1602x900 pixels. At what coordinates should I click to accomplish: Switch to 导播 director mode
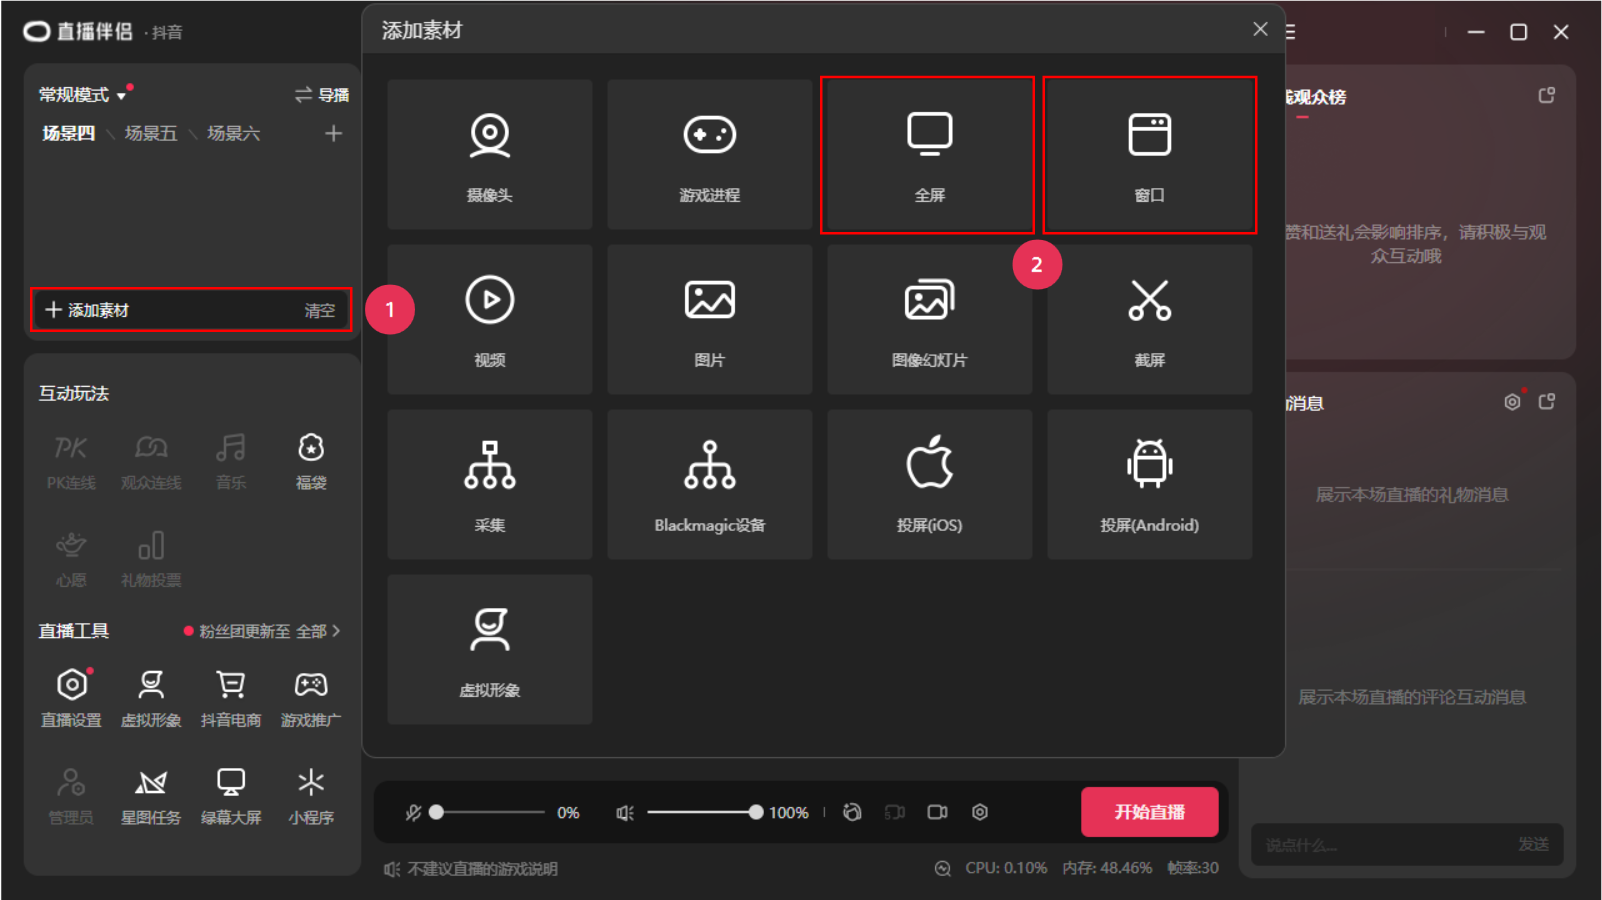322,95
